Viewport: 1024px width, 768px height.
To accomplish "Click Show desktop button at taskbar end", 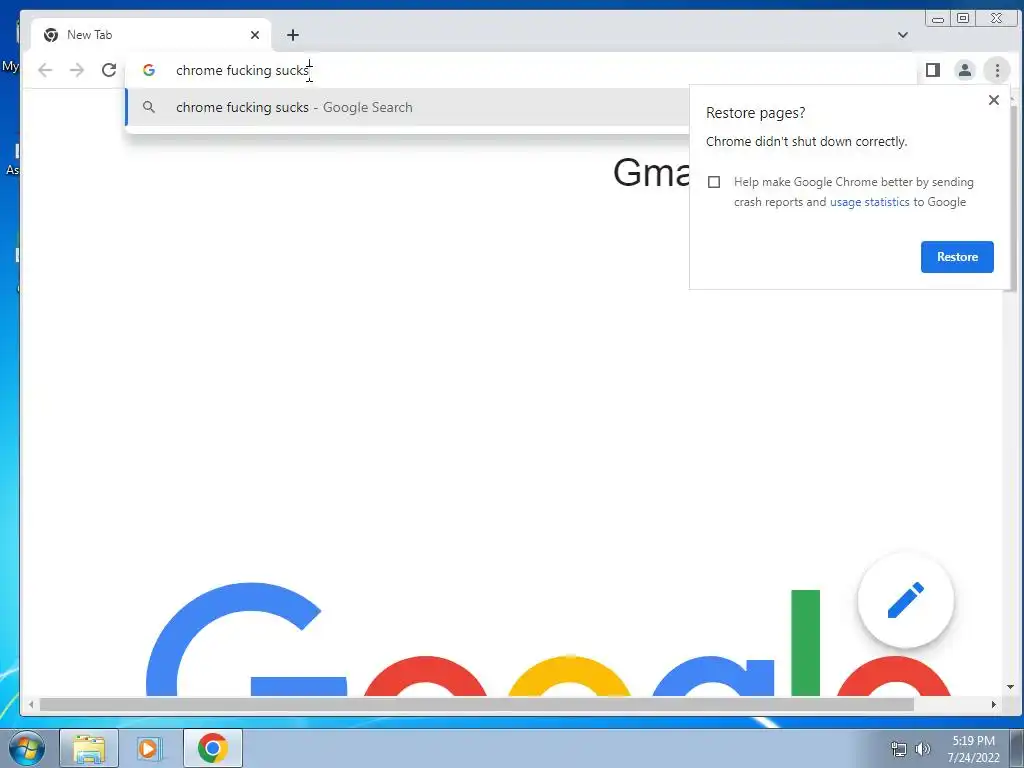I will point(1017,748).
